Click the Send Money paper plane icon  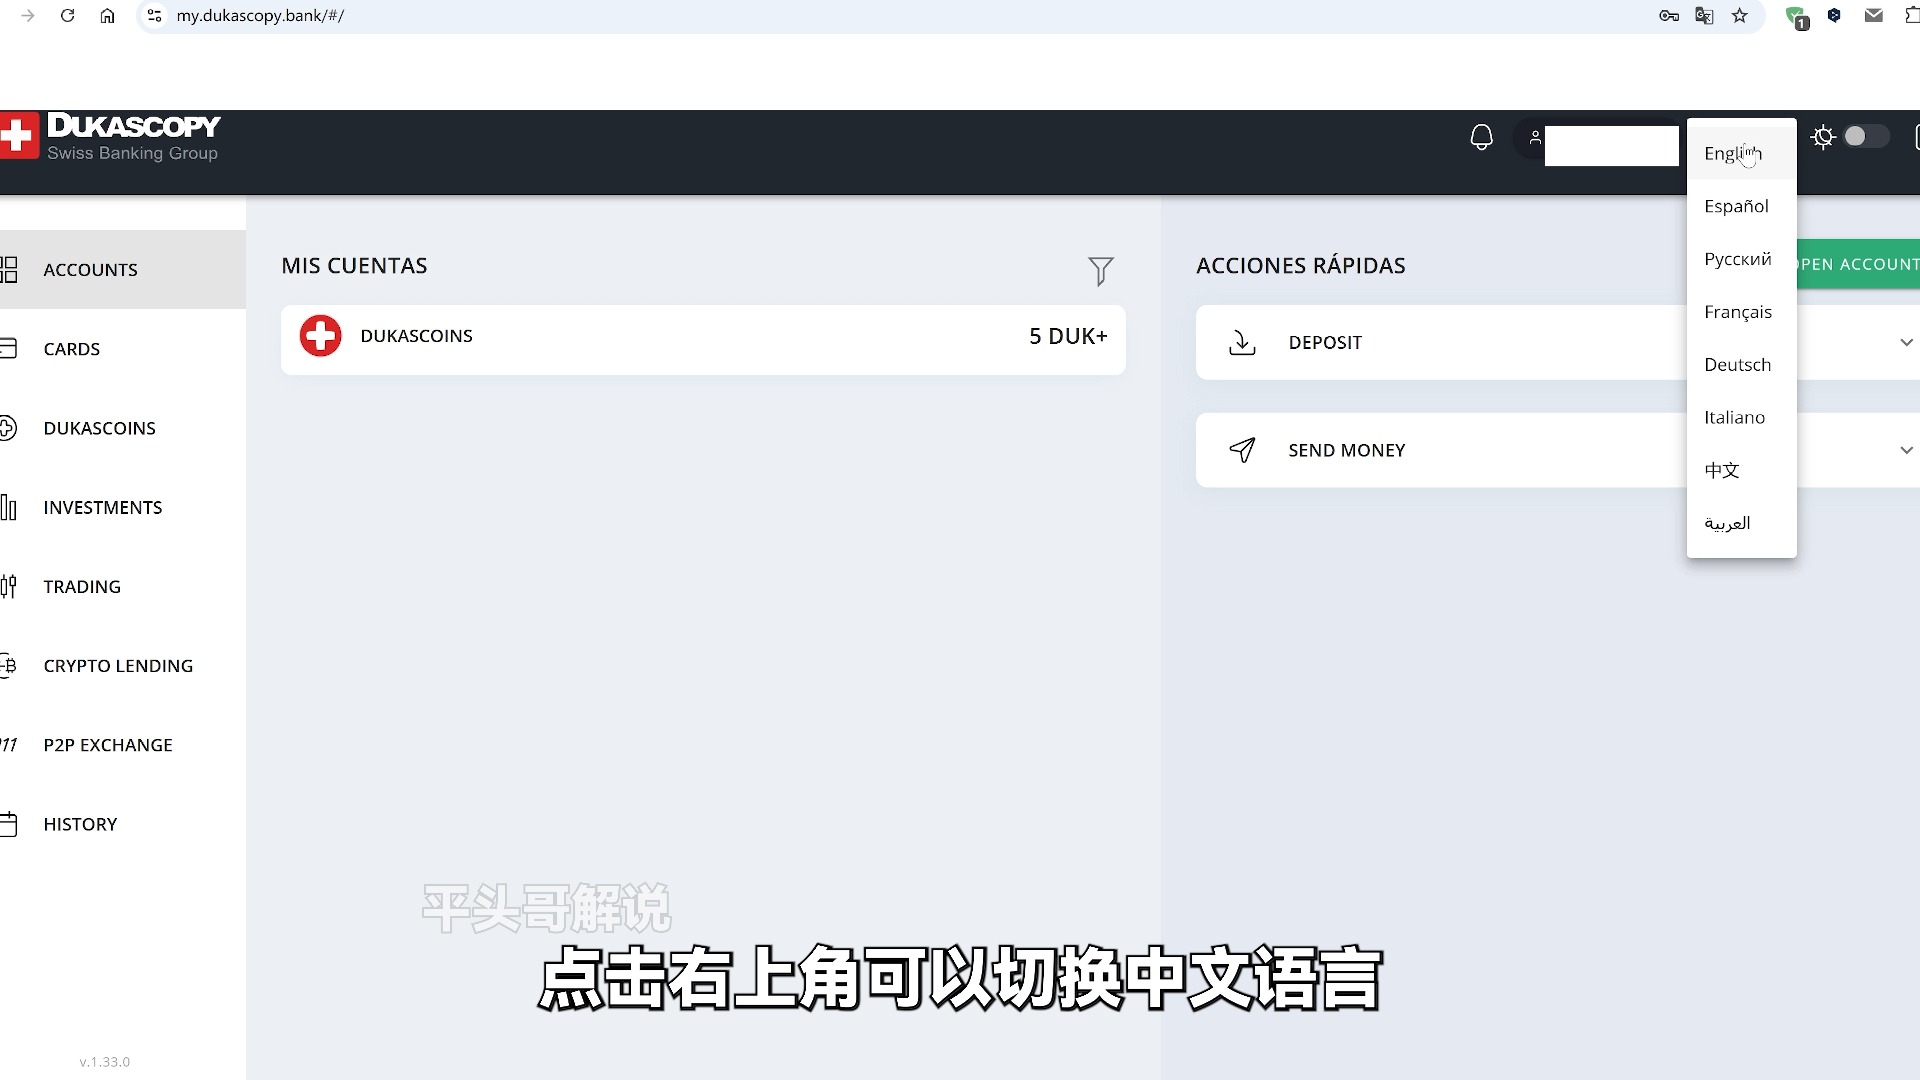[x=1242, y=451]
